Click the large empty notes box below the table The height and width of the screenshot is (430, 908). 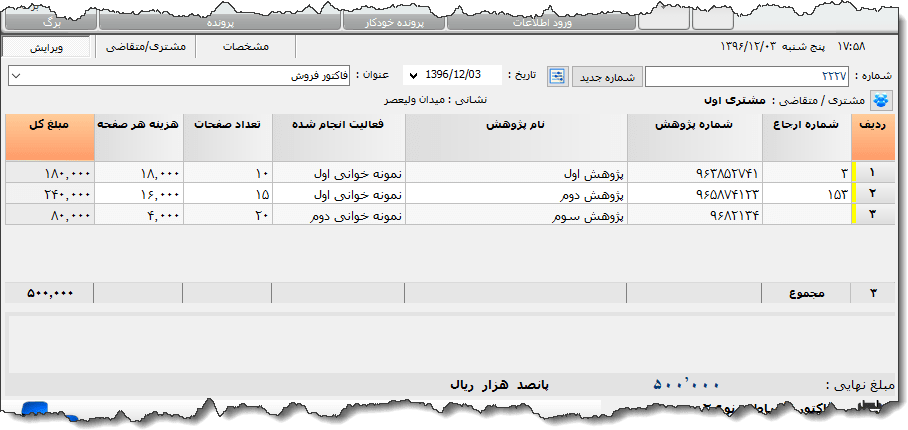click(451, 344)
